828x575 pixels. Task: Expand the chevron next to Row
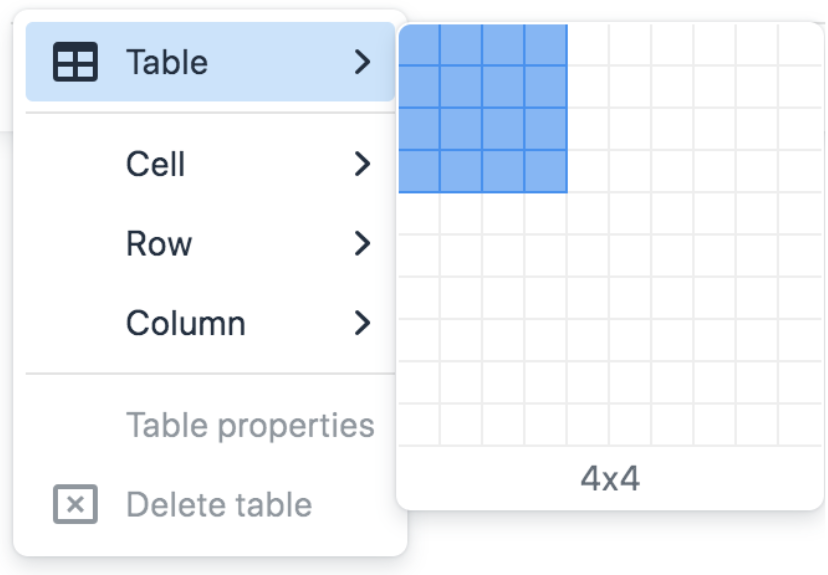[362, 244]
